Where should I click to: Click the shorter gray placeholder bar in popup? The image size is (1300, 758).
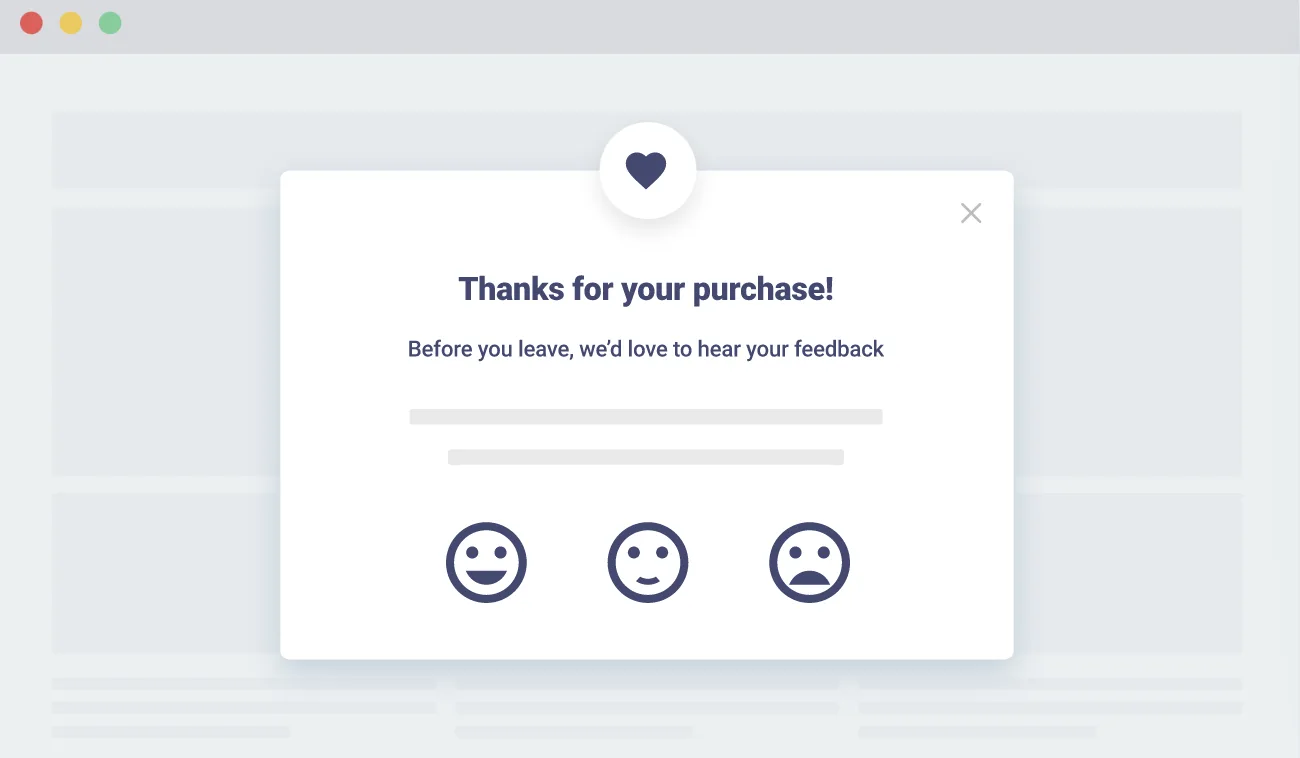click(646, 457)
